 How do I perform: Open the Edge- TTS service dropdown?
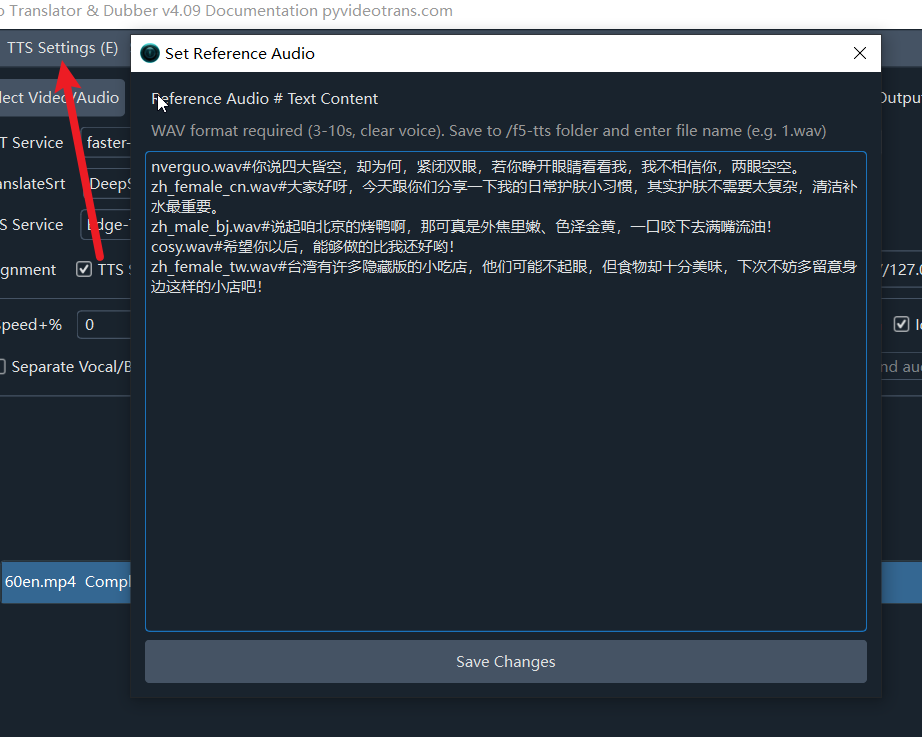click(x=106, y=225)
